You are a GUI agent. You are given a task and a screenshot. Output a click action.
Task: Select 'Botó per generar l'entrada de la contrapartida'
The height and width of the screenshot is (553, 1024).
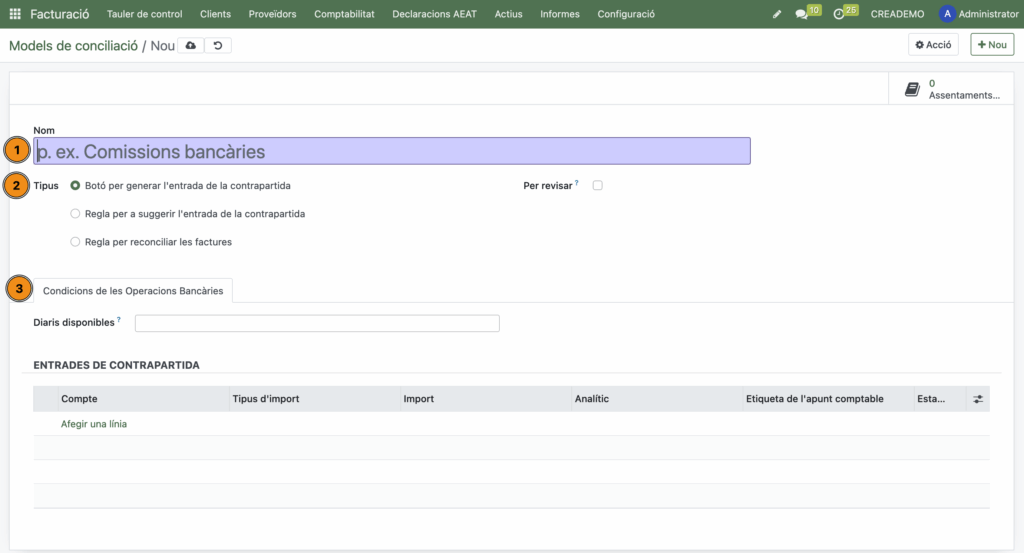76,186
